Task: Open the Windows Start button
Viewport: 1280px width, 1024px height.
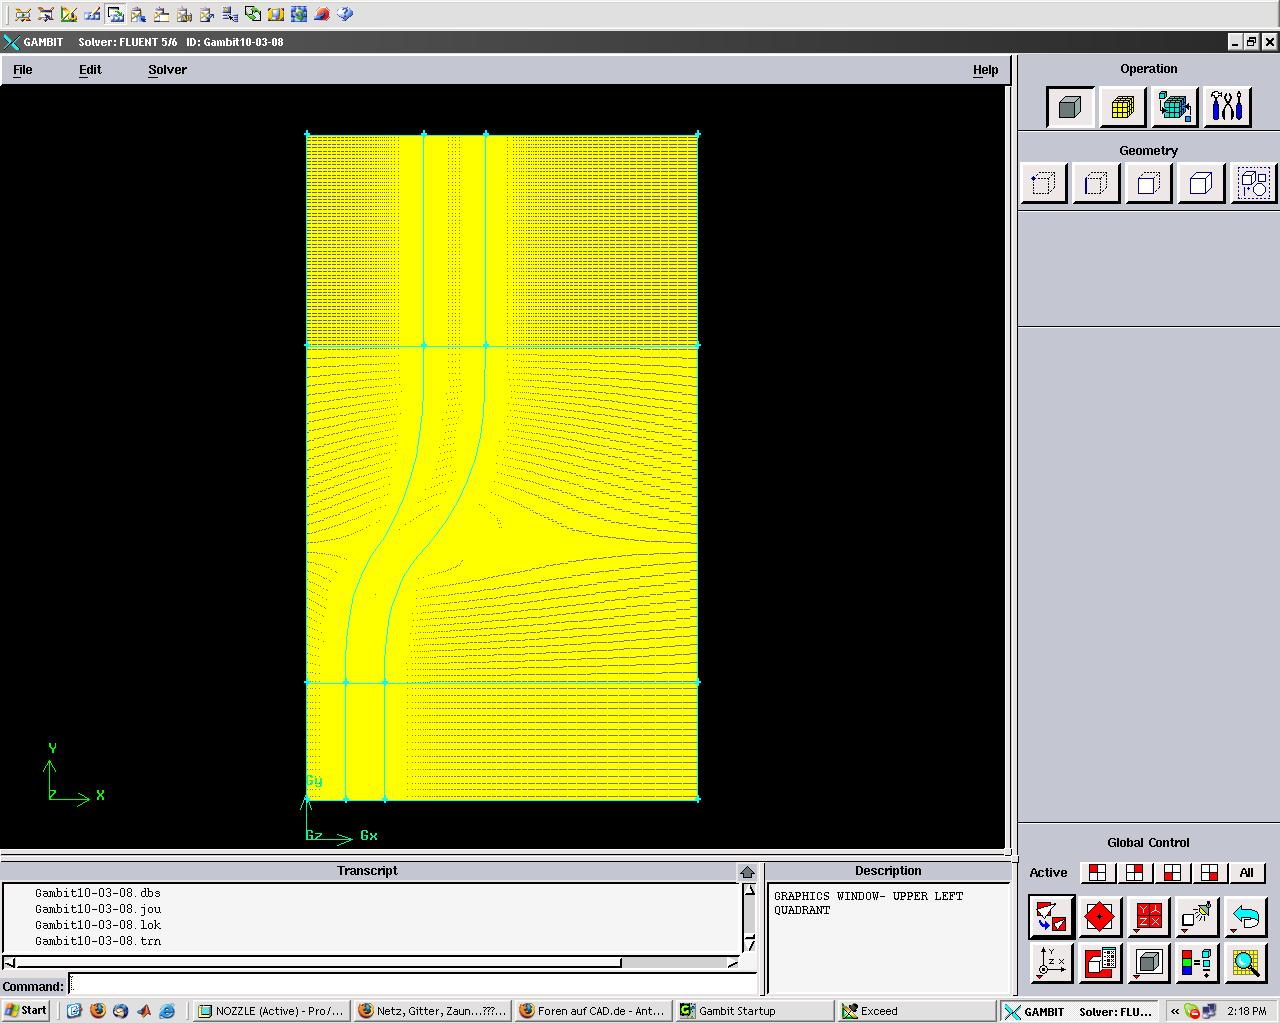Action: tap(27, 1011)
